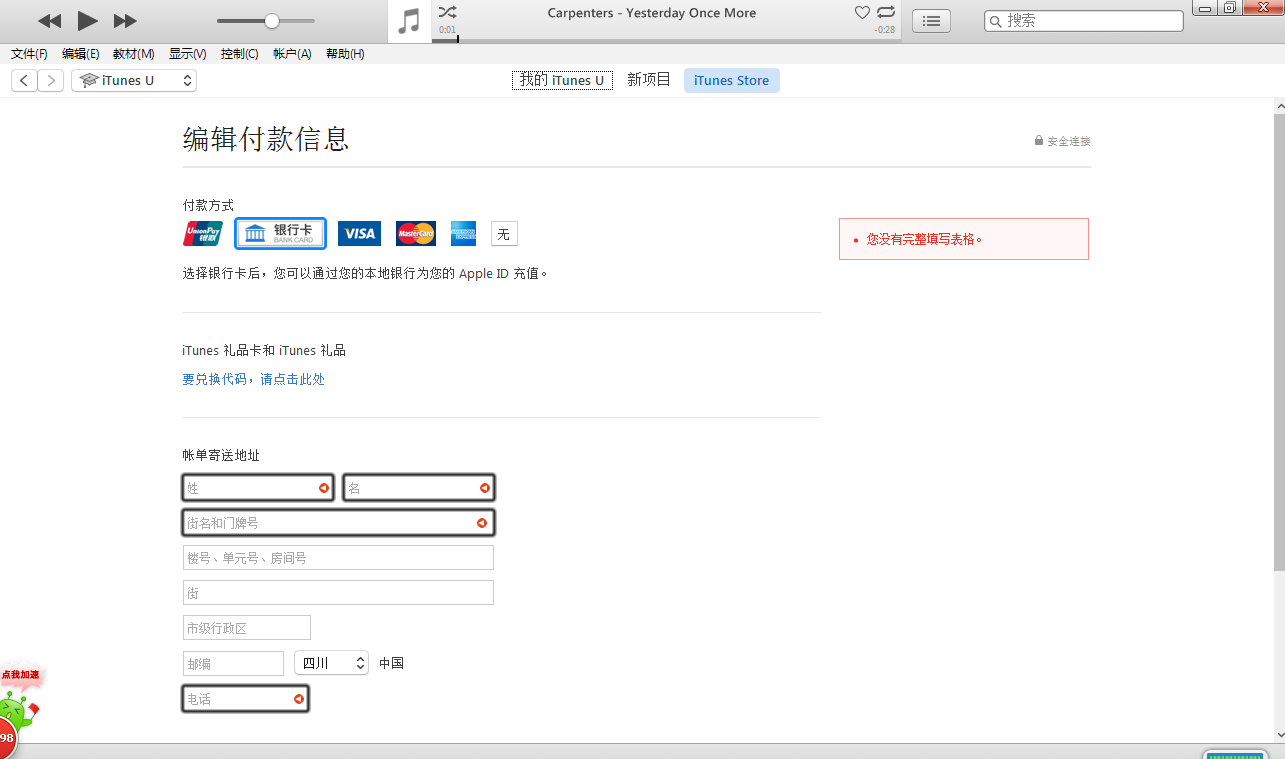
Task: Click the 市级行政区 city field
Action: 247,628
